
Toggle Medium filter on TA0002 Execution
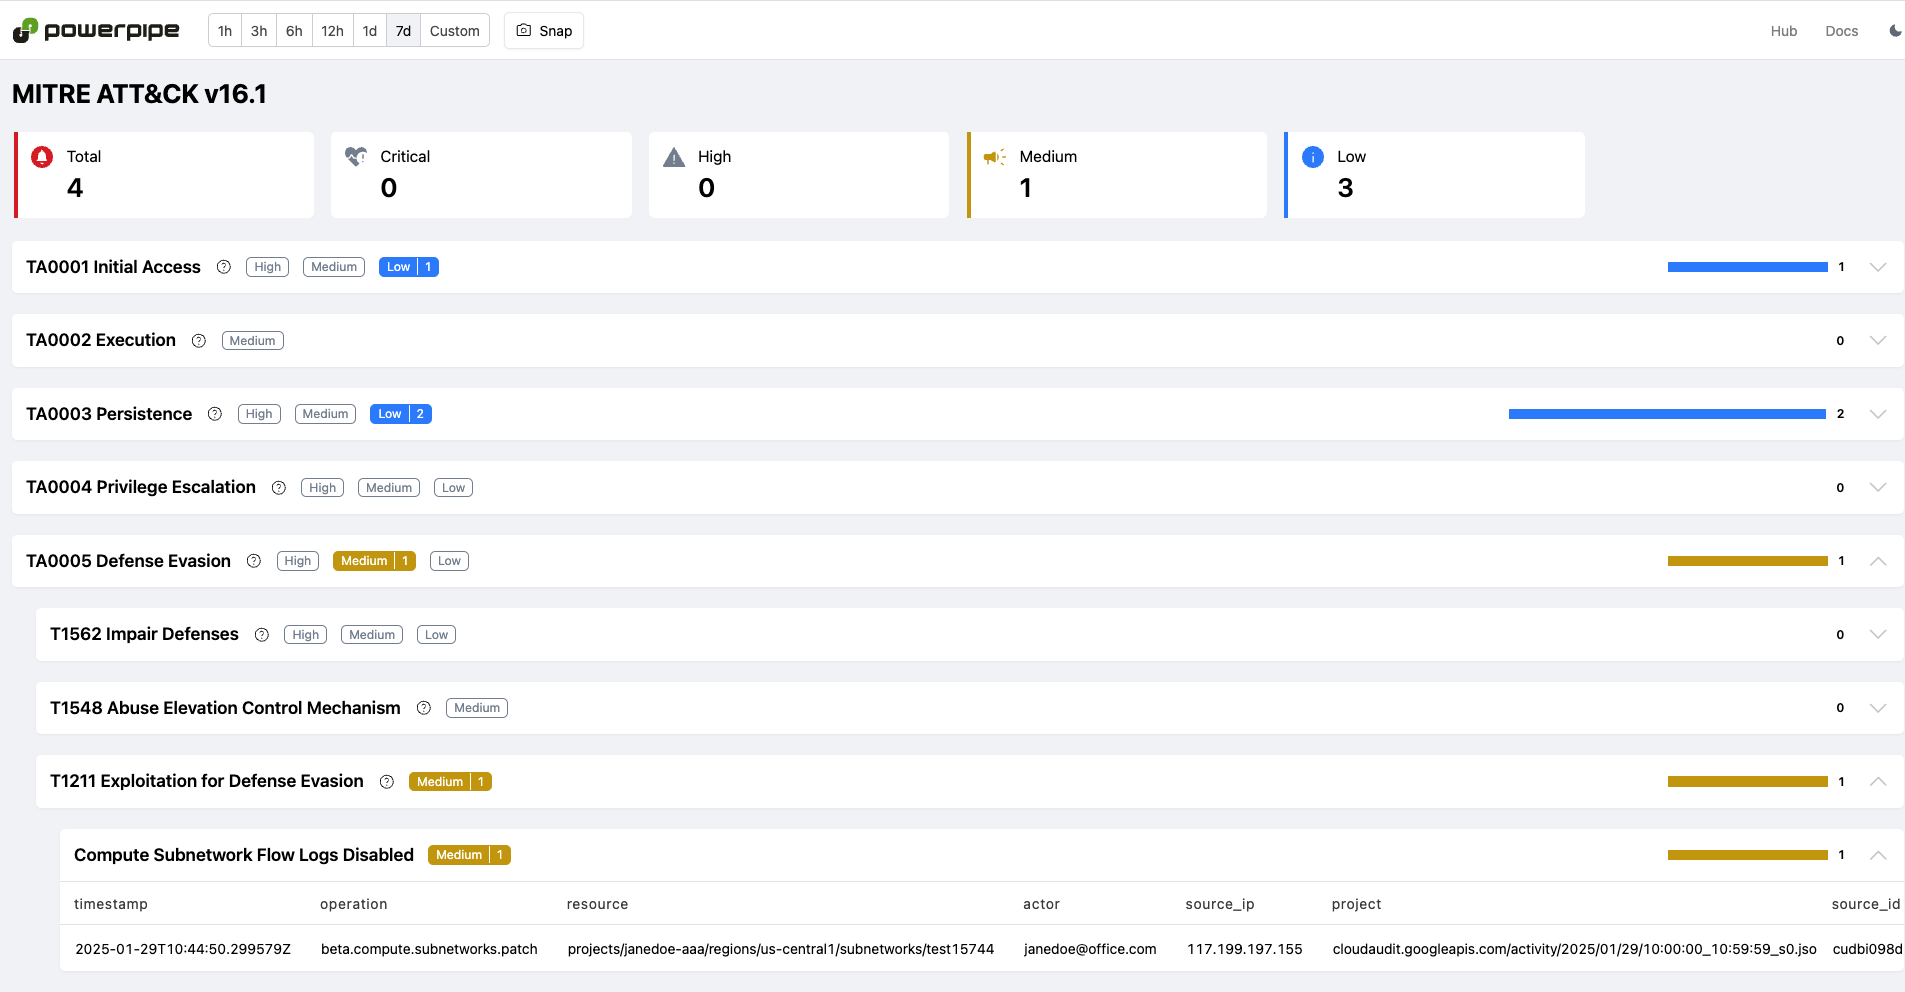(252, 341)
